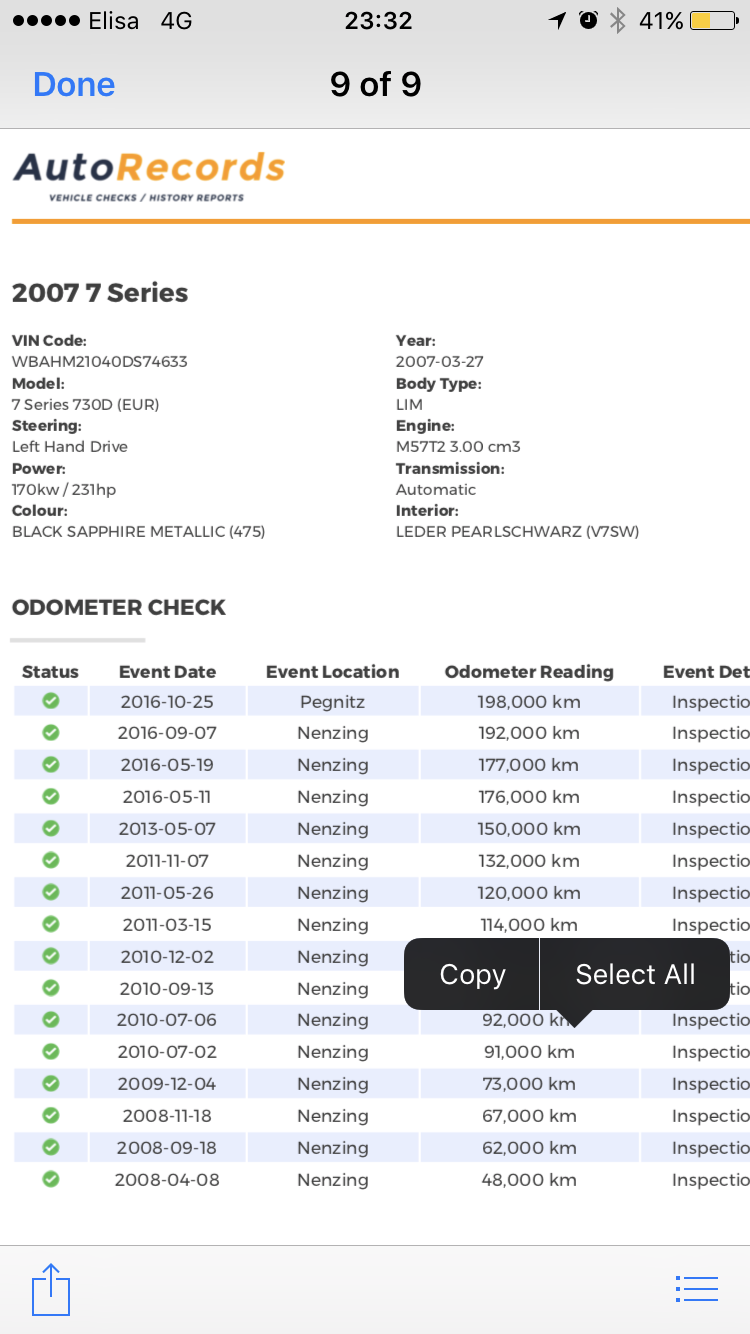Tap the AutoRecords logo
This screenshot has width=750, height=1334.
click(149, 175)
